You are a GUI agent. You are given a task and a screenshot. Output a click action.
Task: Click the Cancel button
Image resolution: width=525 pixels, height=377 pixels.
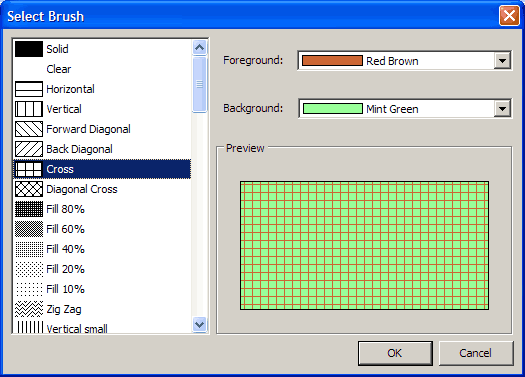click(x=476, y=353)
